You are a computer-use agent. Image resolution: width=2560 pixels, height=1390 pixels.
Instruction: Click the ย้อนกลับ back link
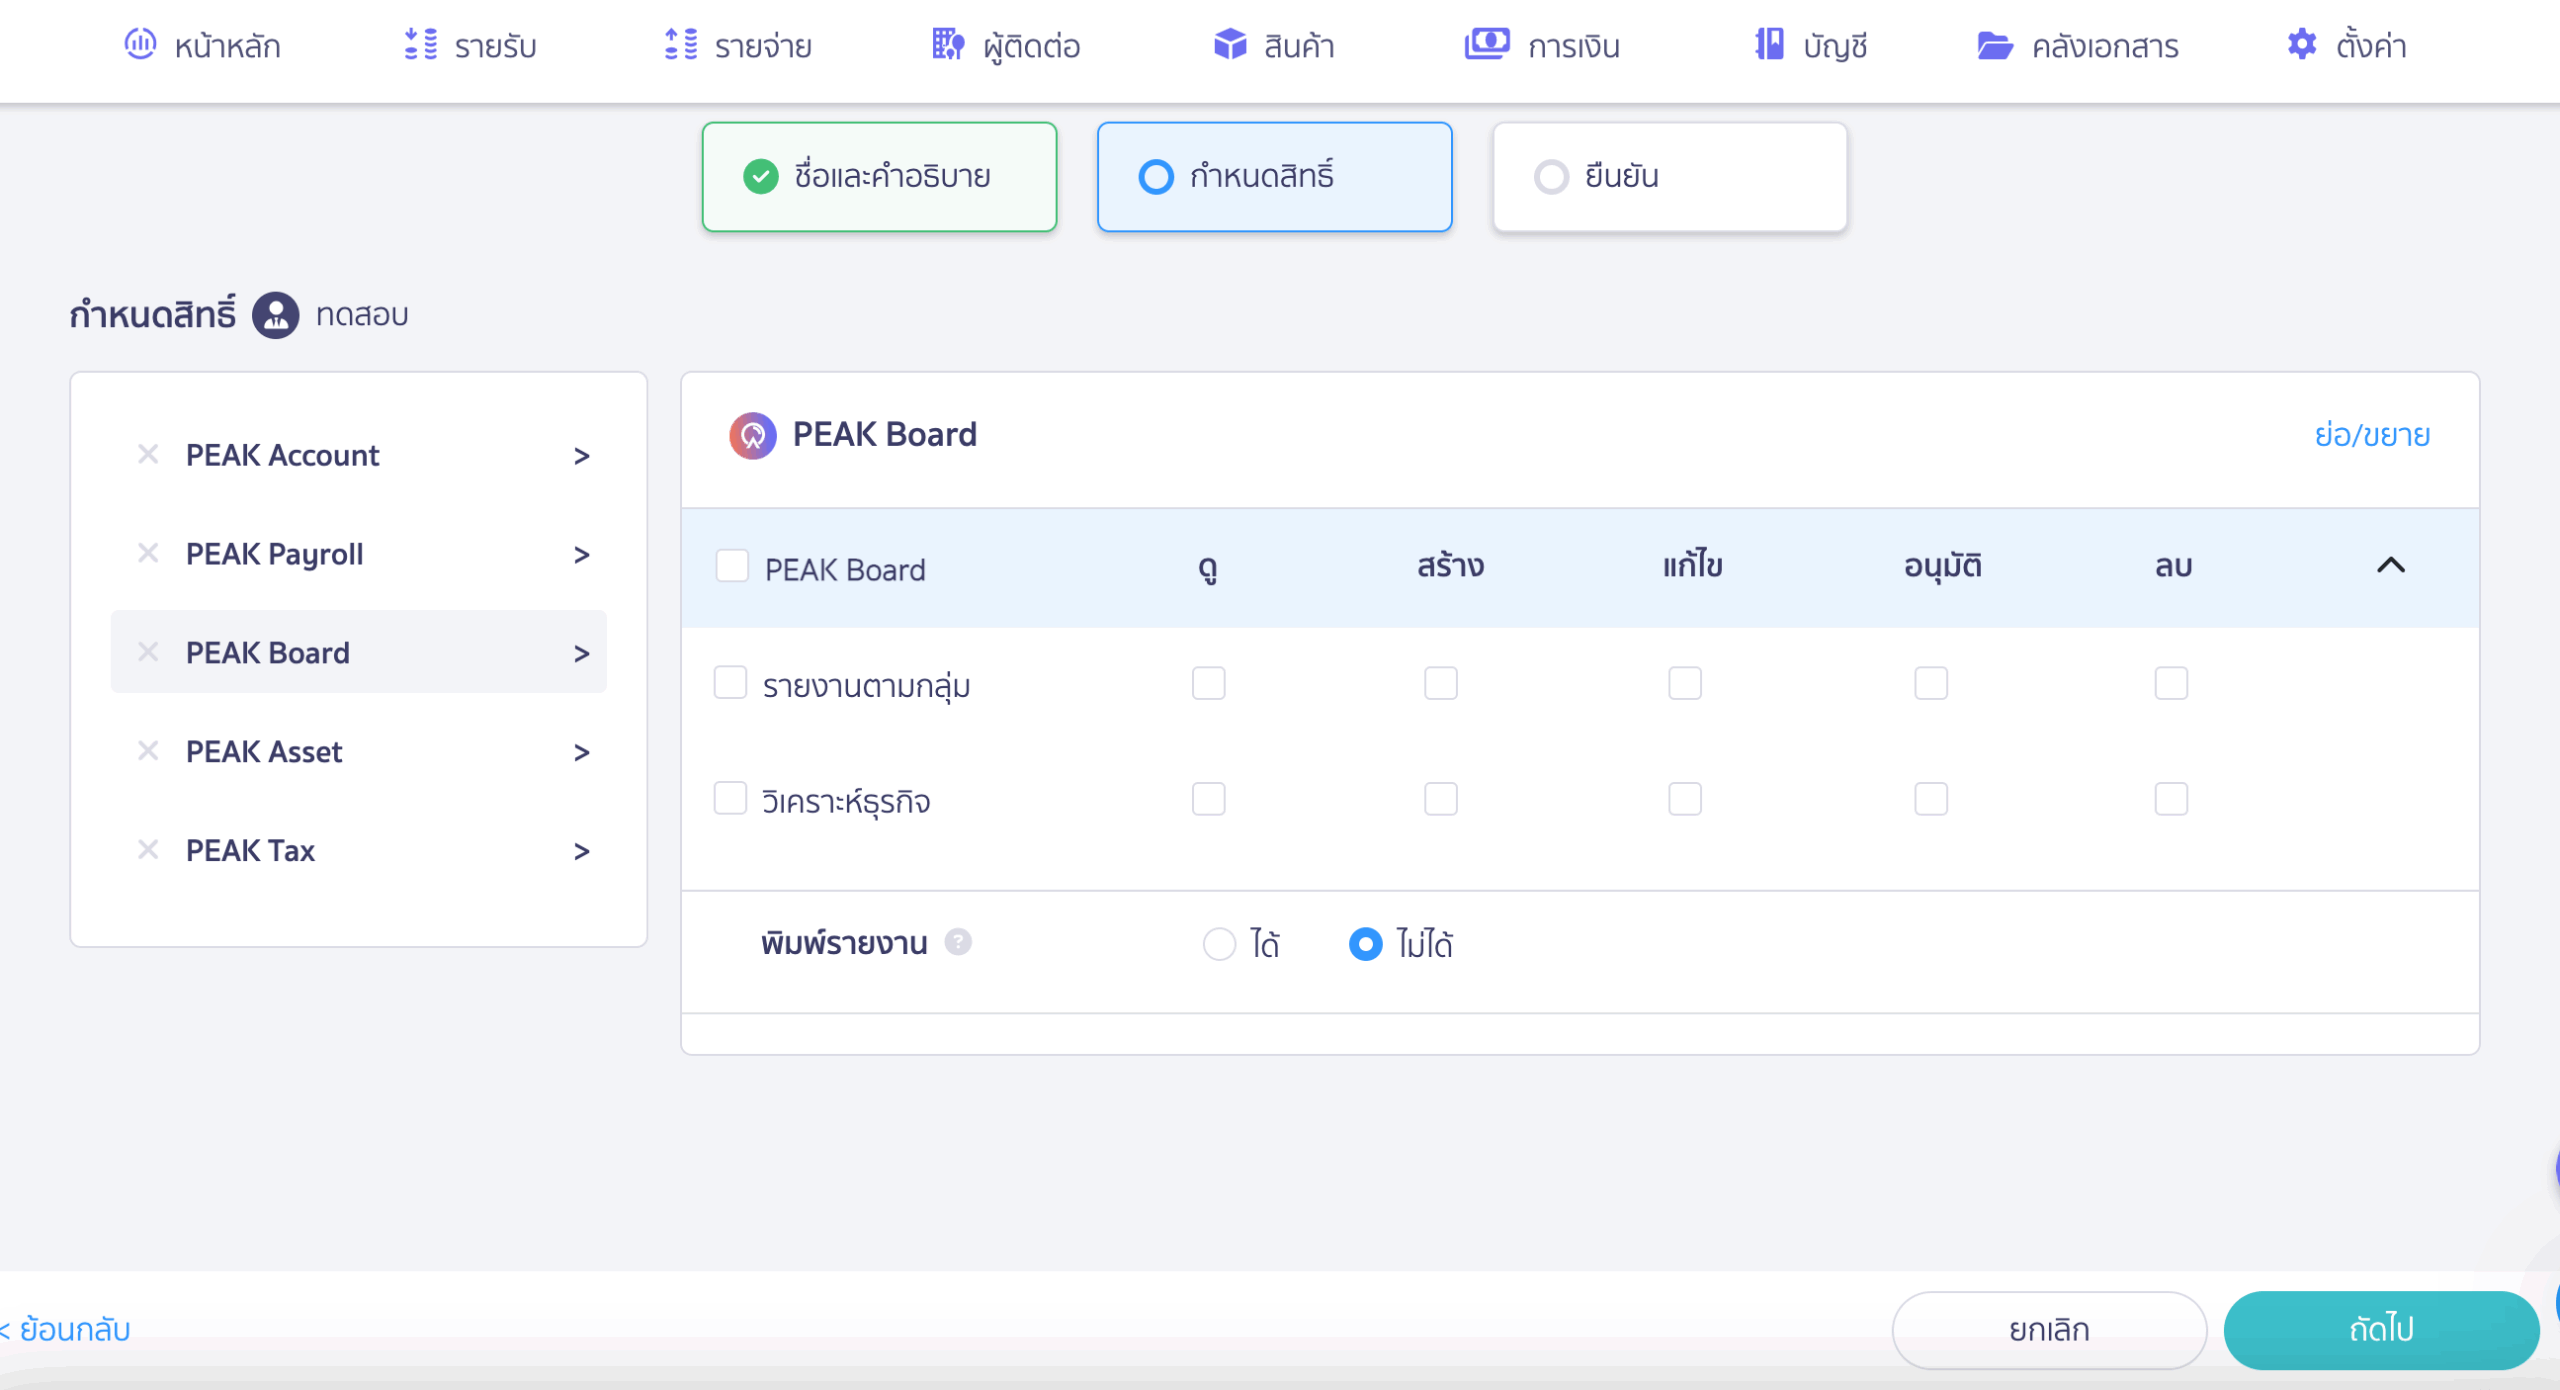[x=66, y=1329]
